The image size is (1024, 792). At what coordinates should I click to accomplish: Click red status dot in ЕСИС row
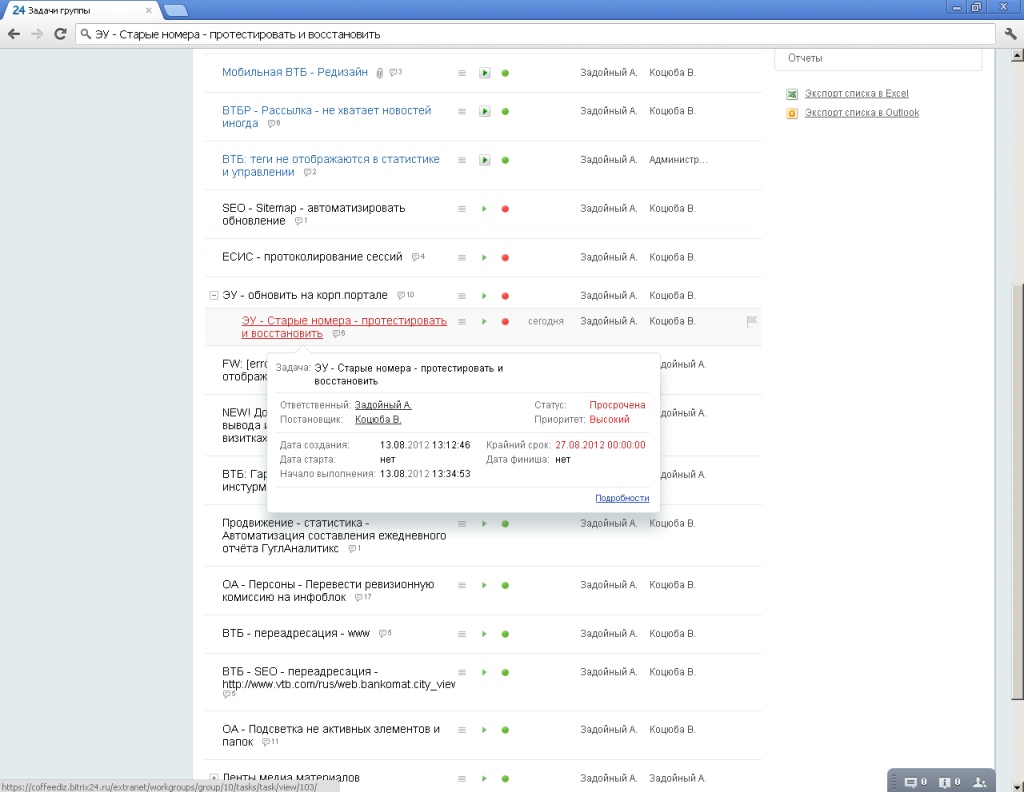point(505,258)
